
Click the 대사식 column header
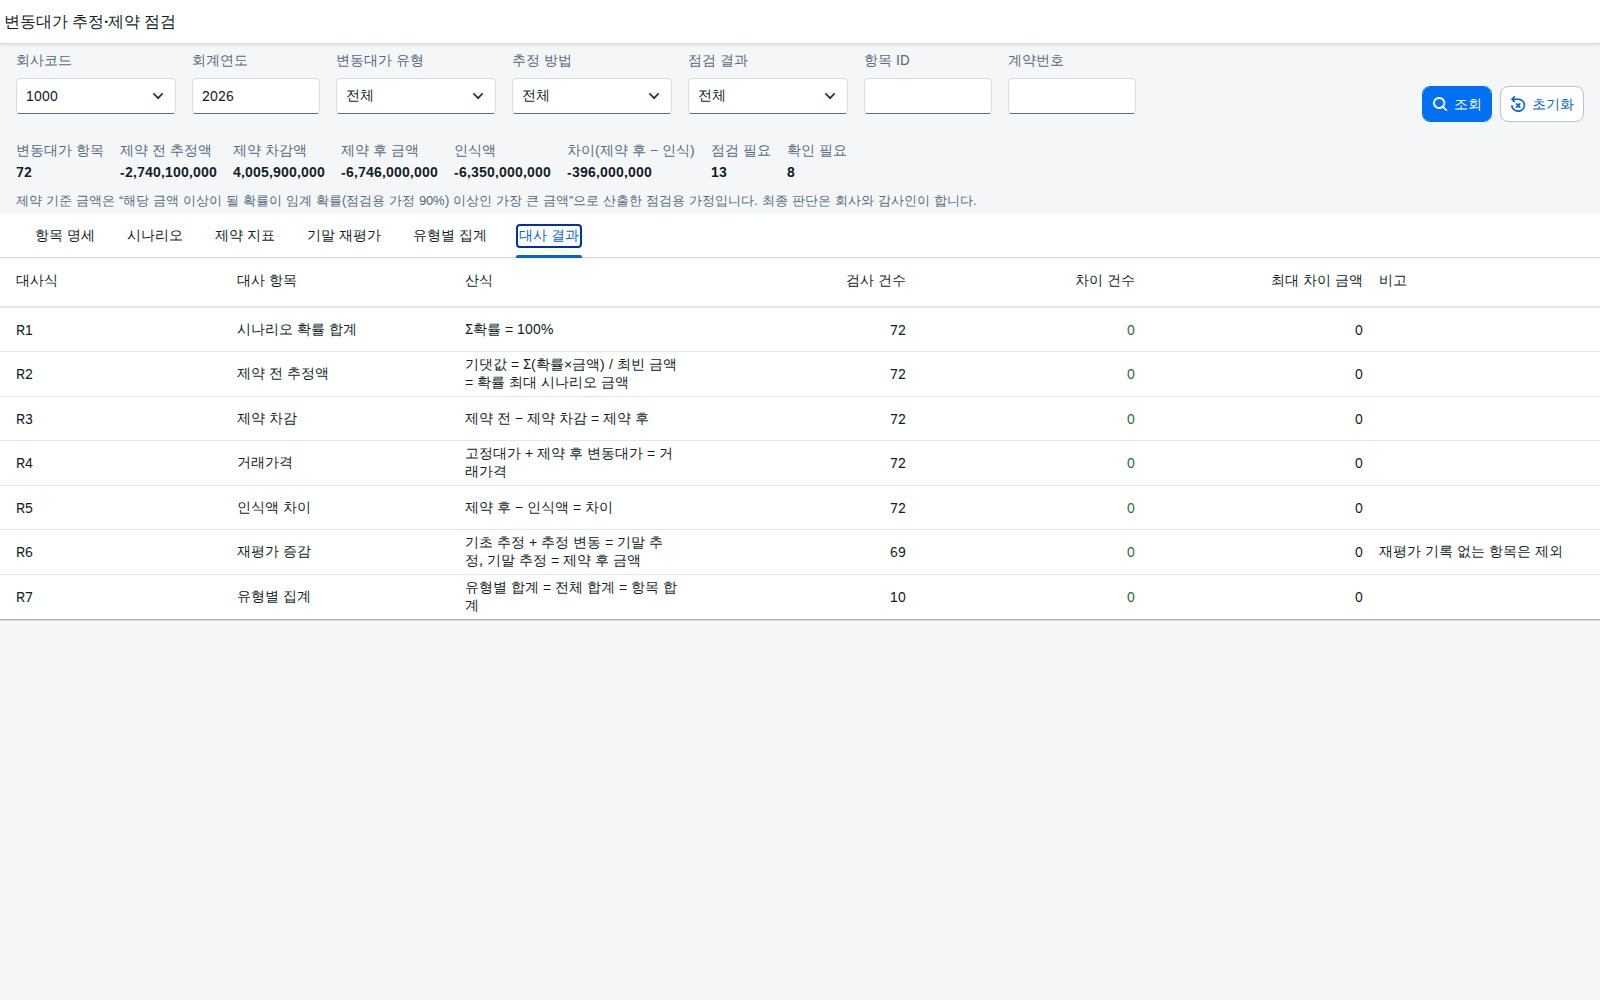coord(37,281)
